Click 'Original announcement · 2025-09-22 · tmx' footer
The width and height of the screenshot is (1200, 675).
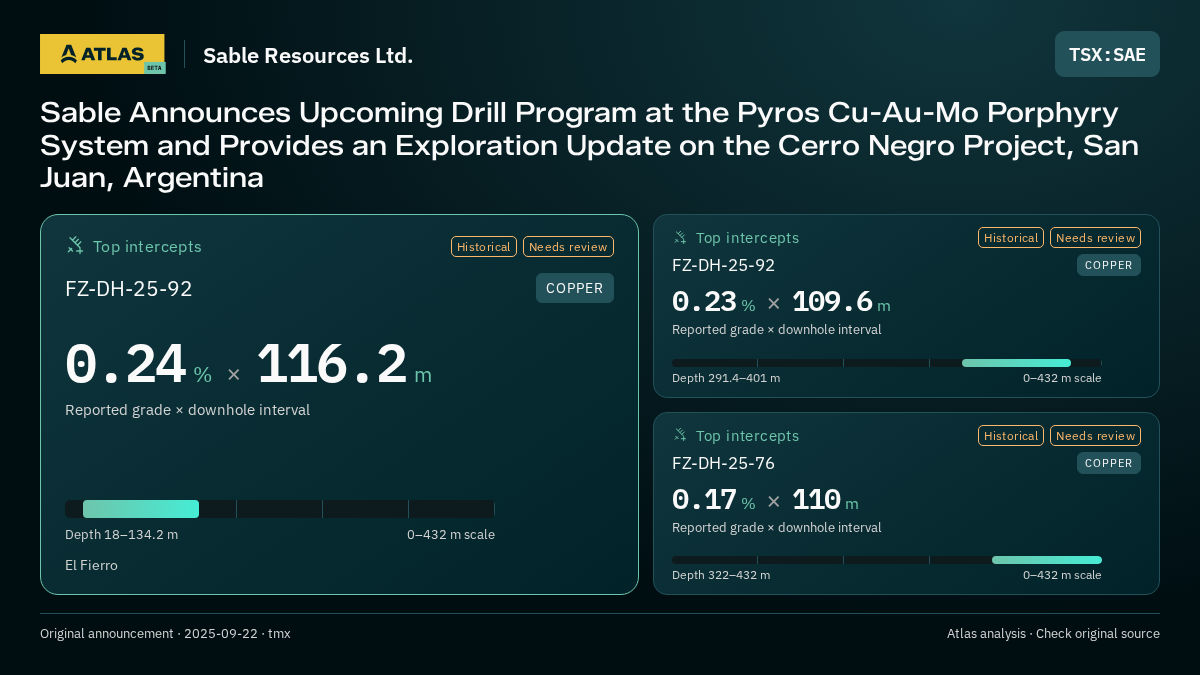(x=165, y=634)
